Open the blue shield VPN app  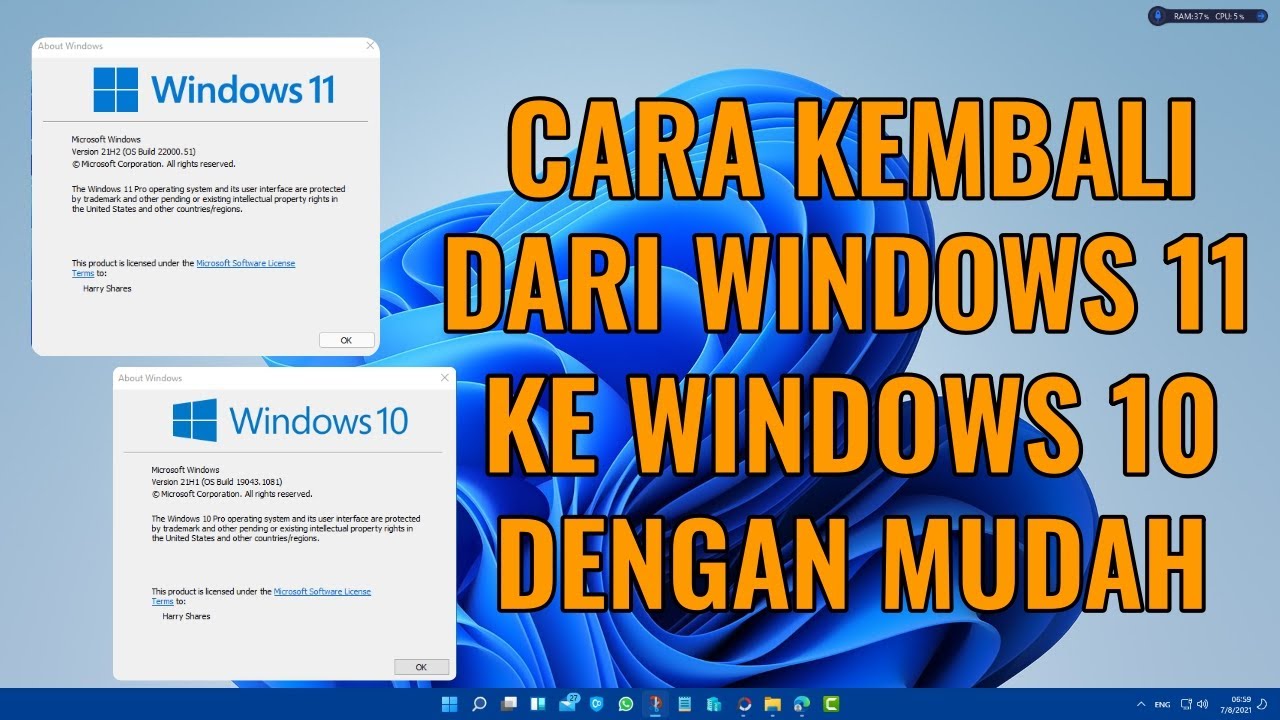[x=596, y=704]
